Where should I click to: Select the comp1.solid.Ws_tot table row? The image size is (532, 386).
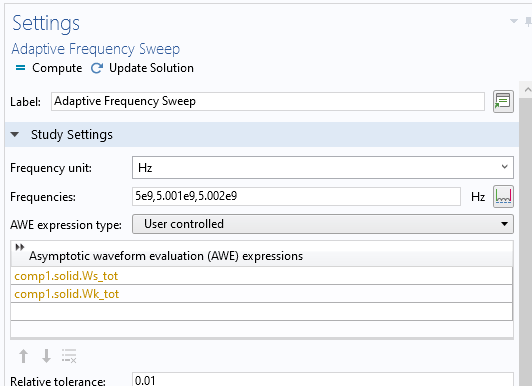[x=261, y=276]
